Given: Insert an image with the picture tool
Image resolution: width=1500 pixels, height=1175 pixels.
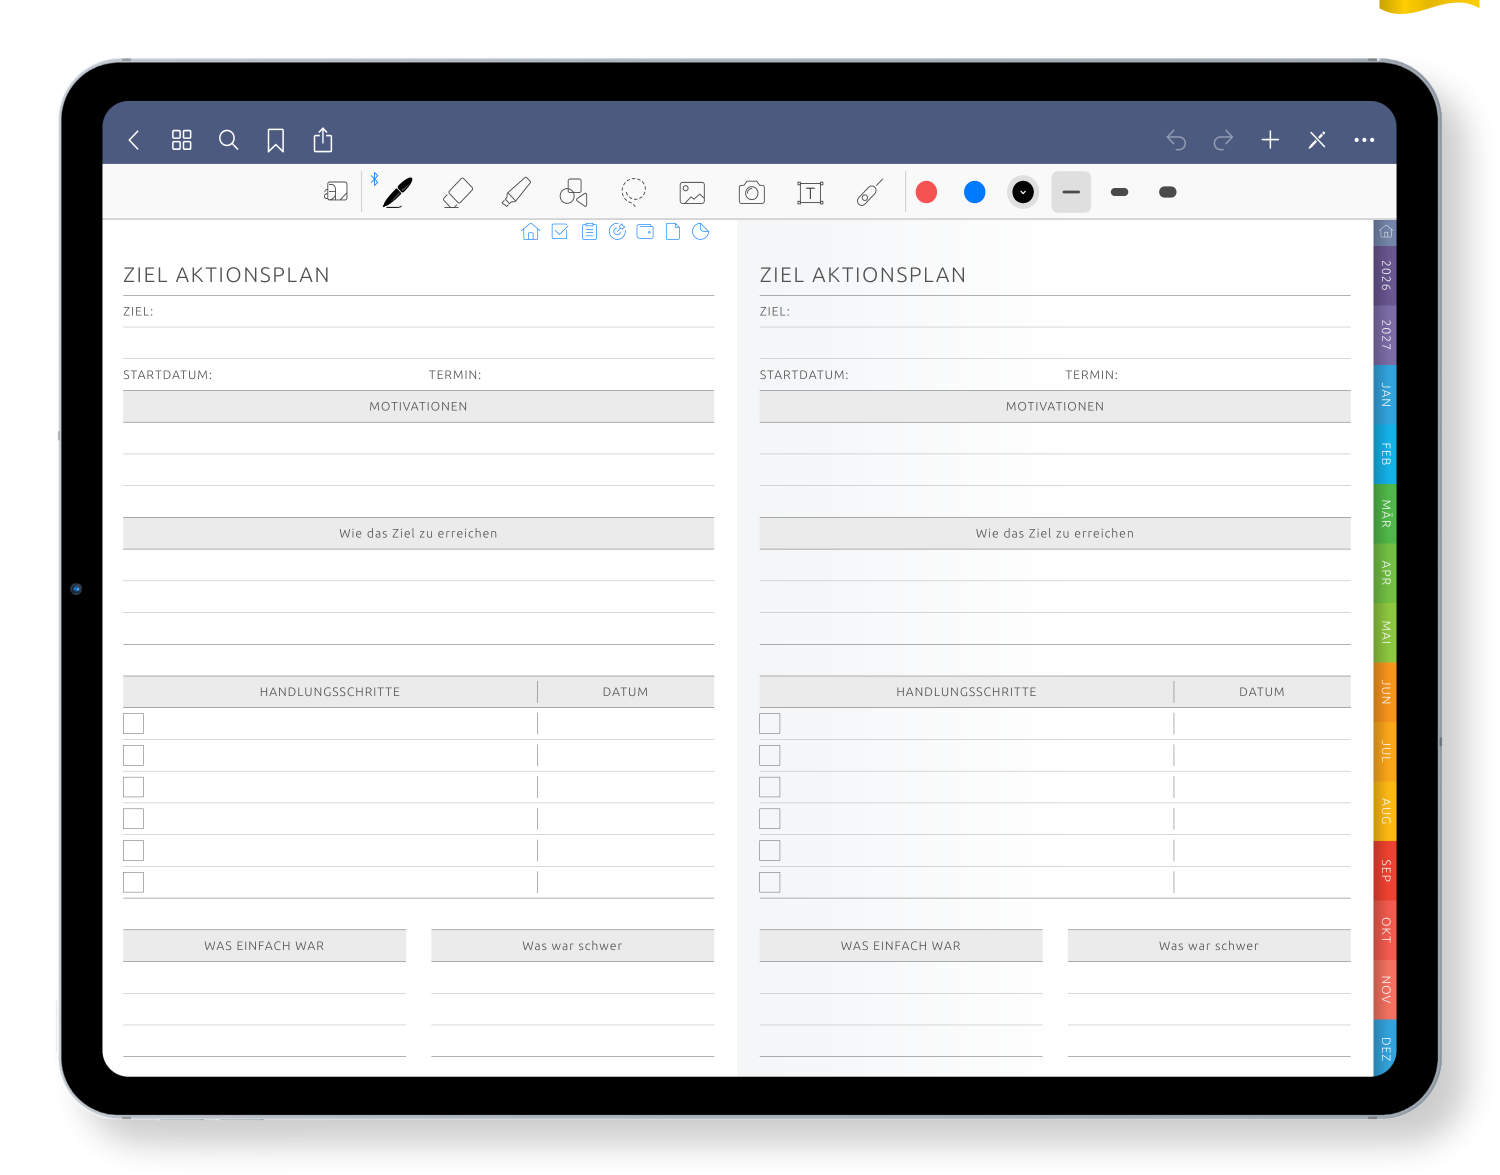Looking at the screenshot, I should click(x=692, y=192).
